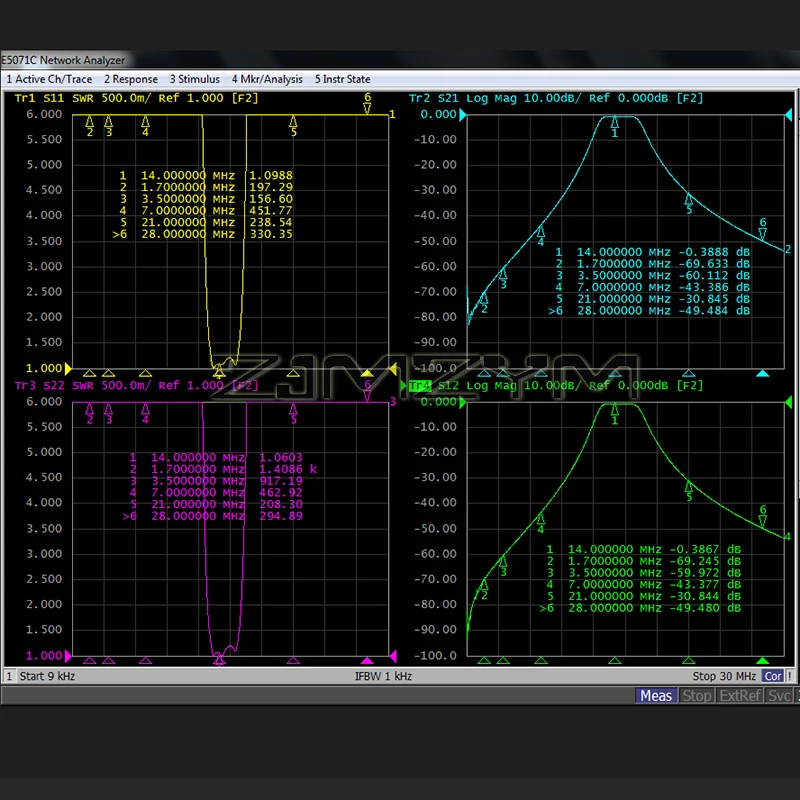The width and height of the screenshot is (800, 800).
Task: Activate the Tr1 S11 SWR trace title
Action: pos(137,98)
